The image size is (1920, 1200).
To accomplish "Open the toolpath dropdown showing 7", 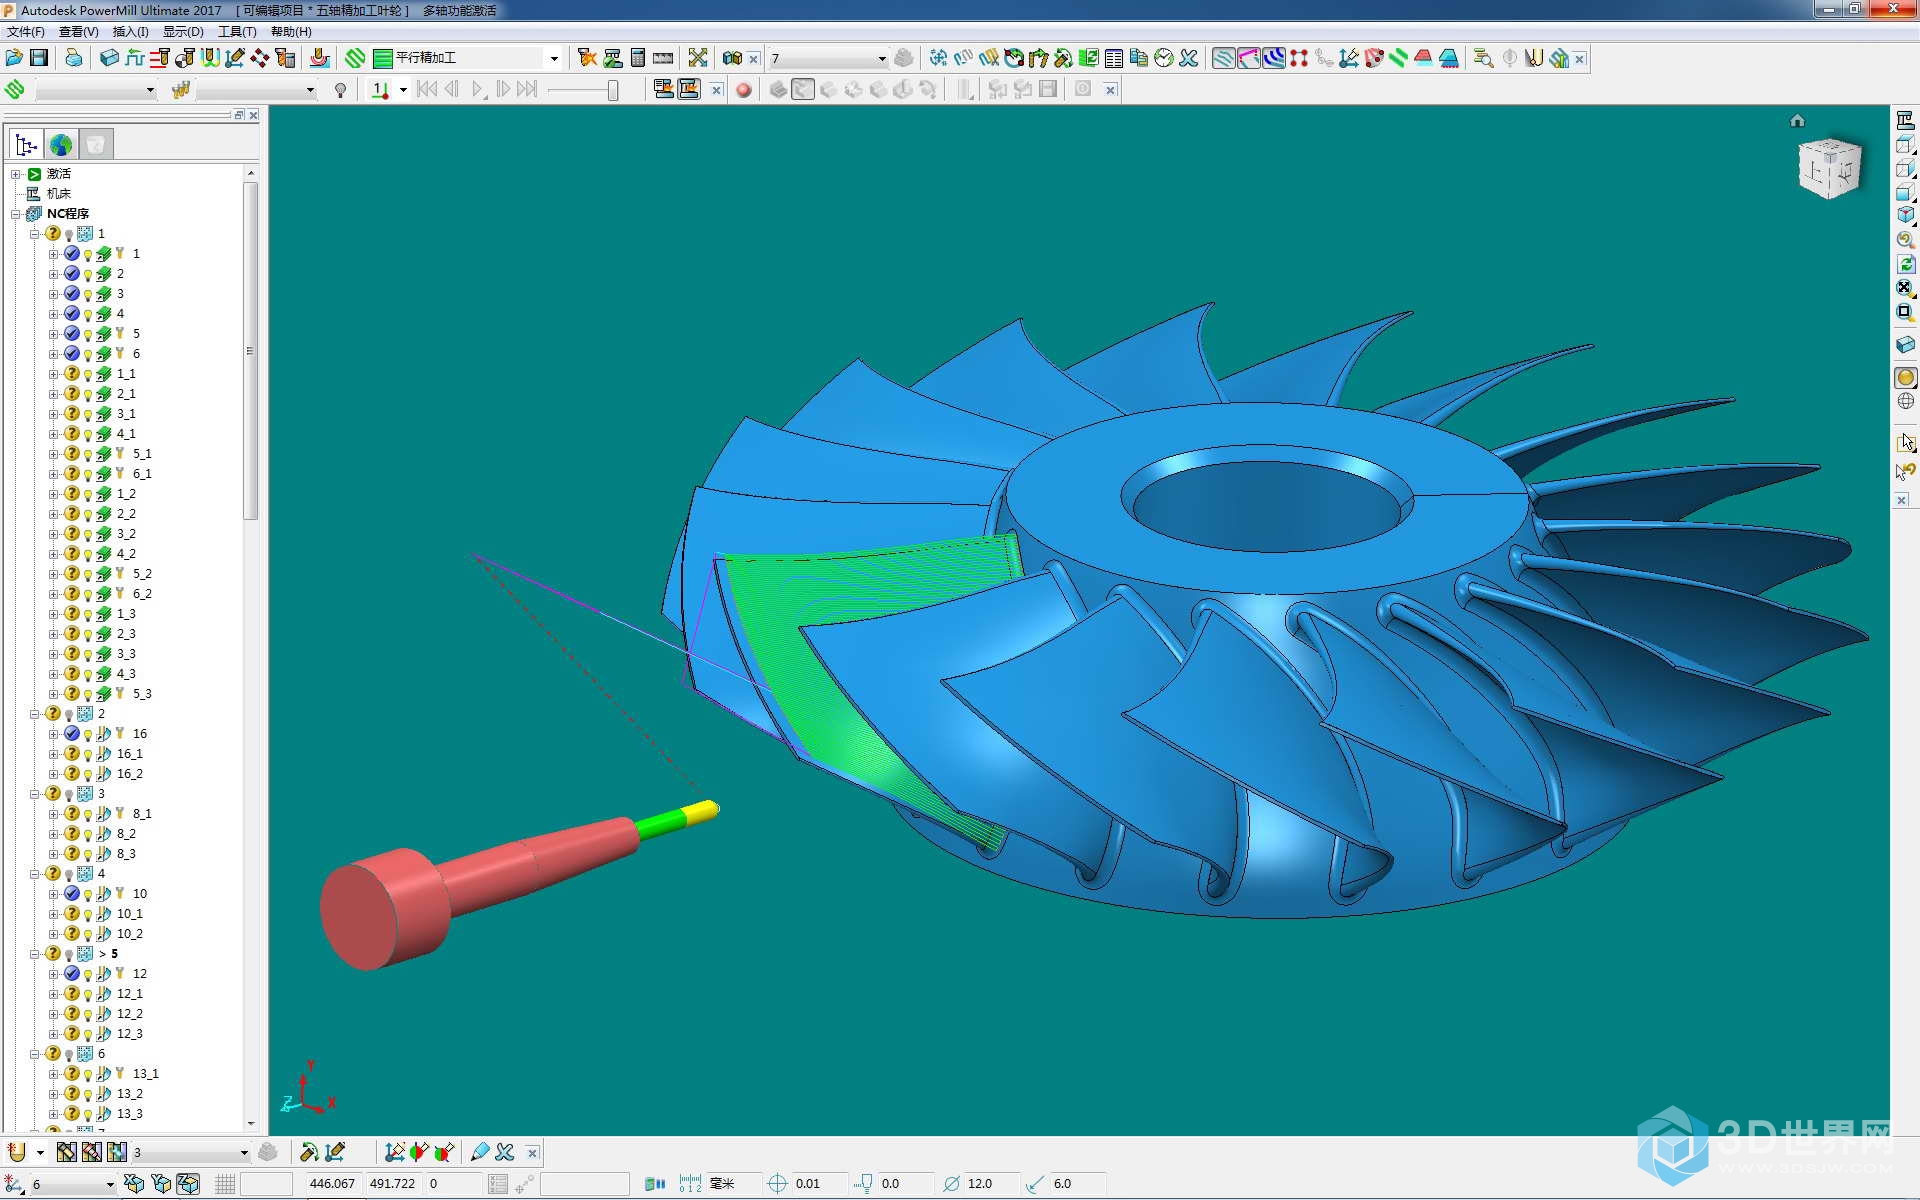I will (x=828, y=58).
